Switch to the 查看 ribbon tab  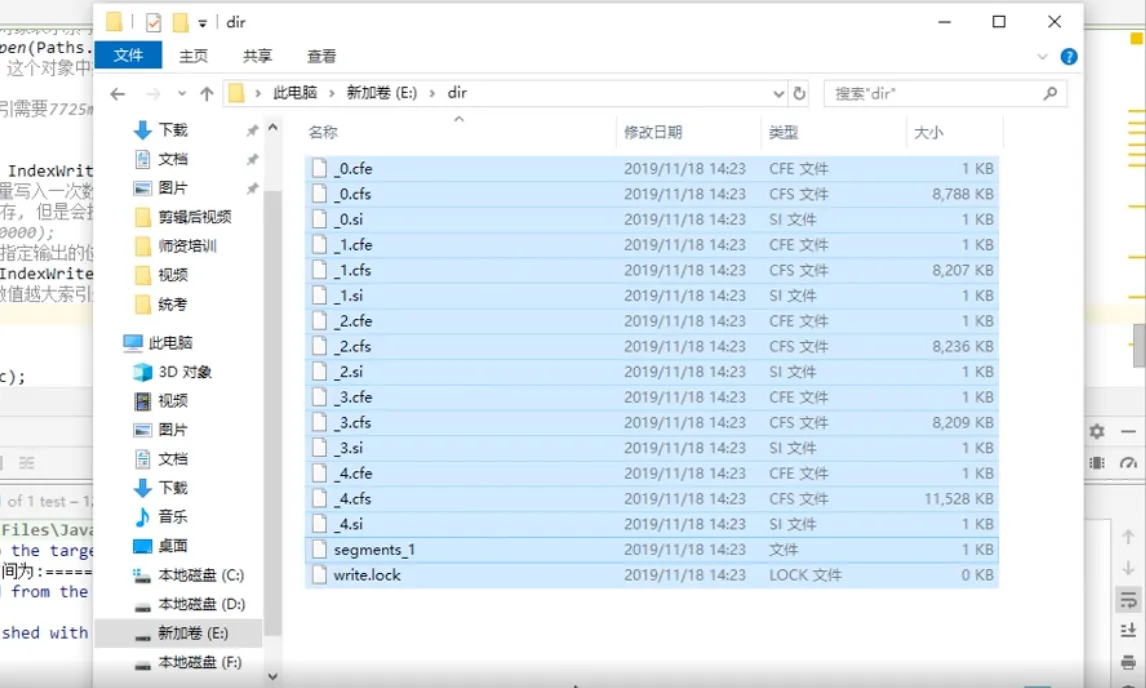coord(322,56)
